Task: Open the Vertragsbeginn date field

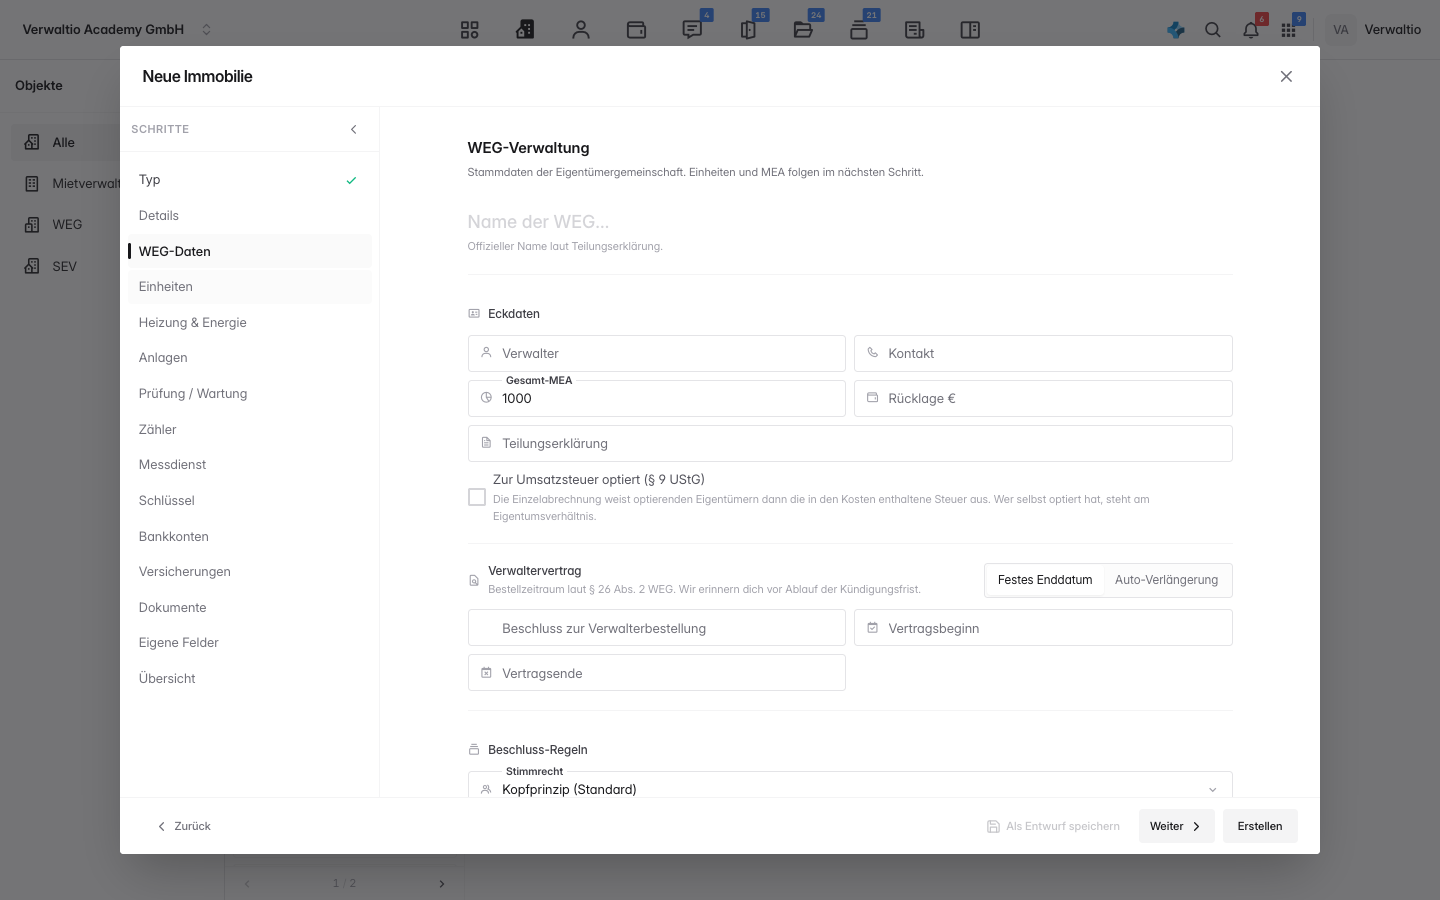Action: [x=1043, y=628]
